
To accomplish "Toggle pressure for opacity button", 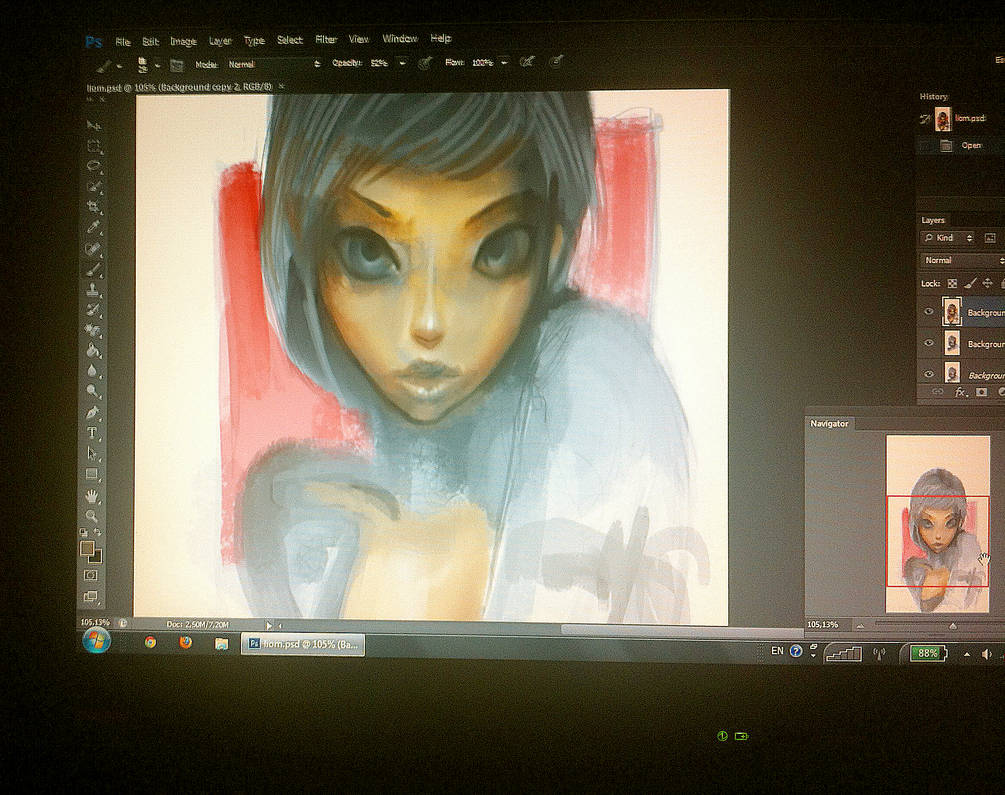I will (x=424, y=63).
